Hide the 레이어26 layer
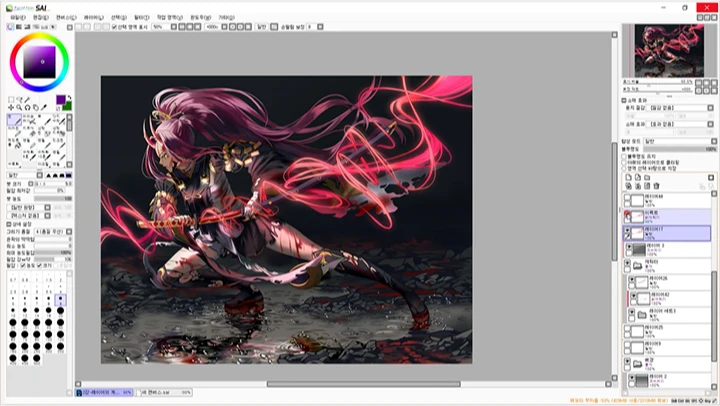Screen dimensions: 720x406 pyautogui.click(x=632, y=280)
